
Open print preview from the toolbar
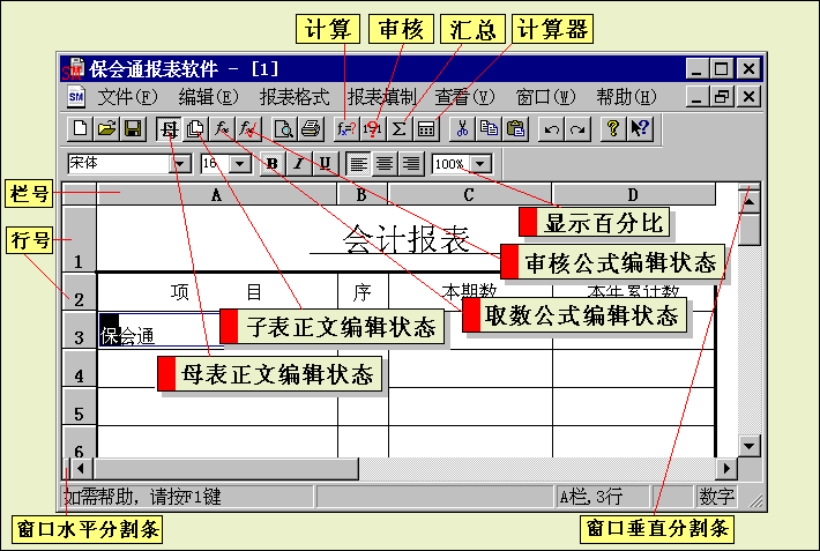click(x=284, y=129)
